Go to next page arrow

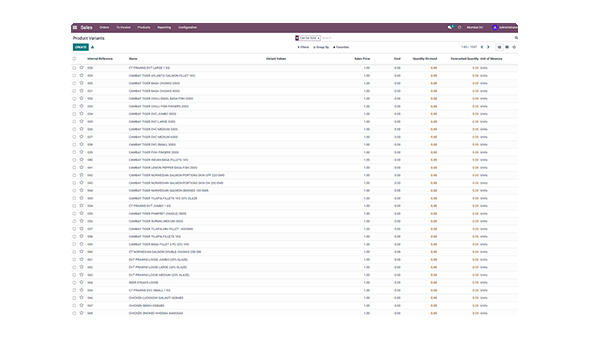[488, 47]
